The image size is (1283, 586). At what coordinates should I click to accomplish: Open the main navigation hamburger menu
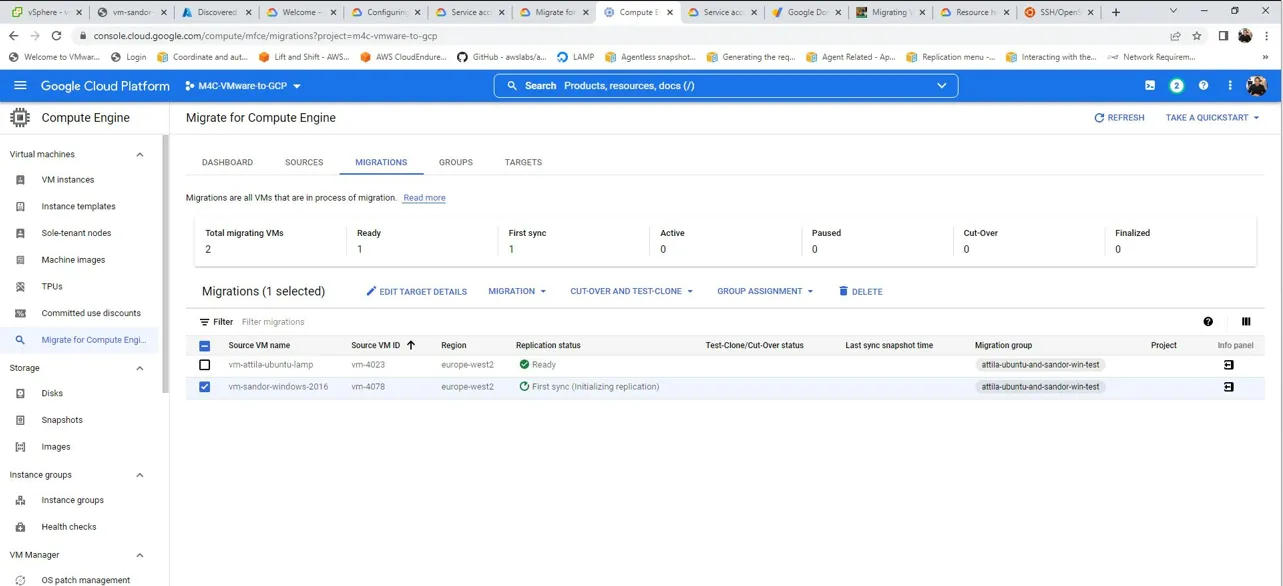(x=20, y=86)
